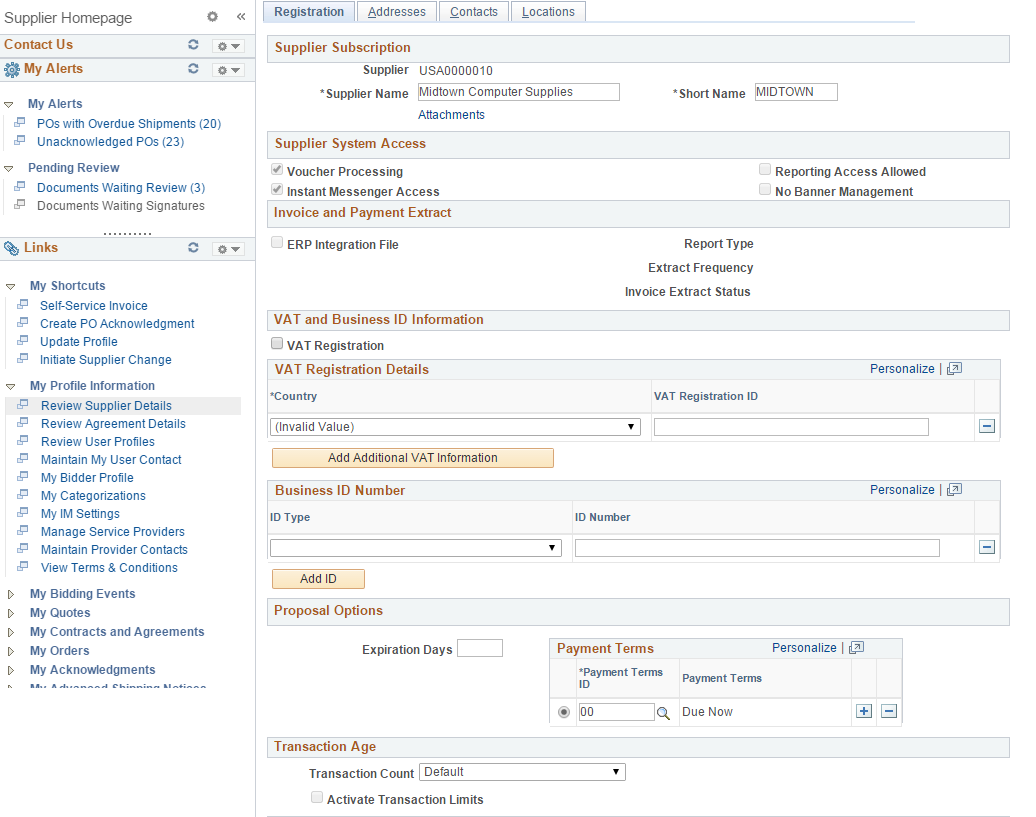Look up Payment Terms ID with magnifier

[x=663, y=713]
